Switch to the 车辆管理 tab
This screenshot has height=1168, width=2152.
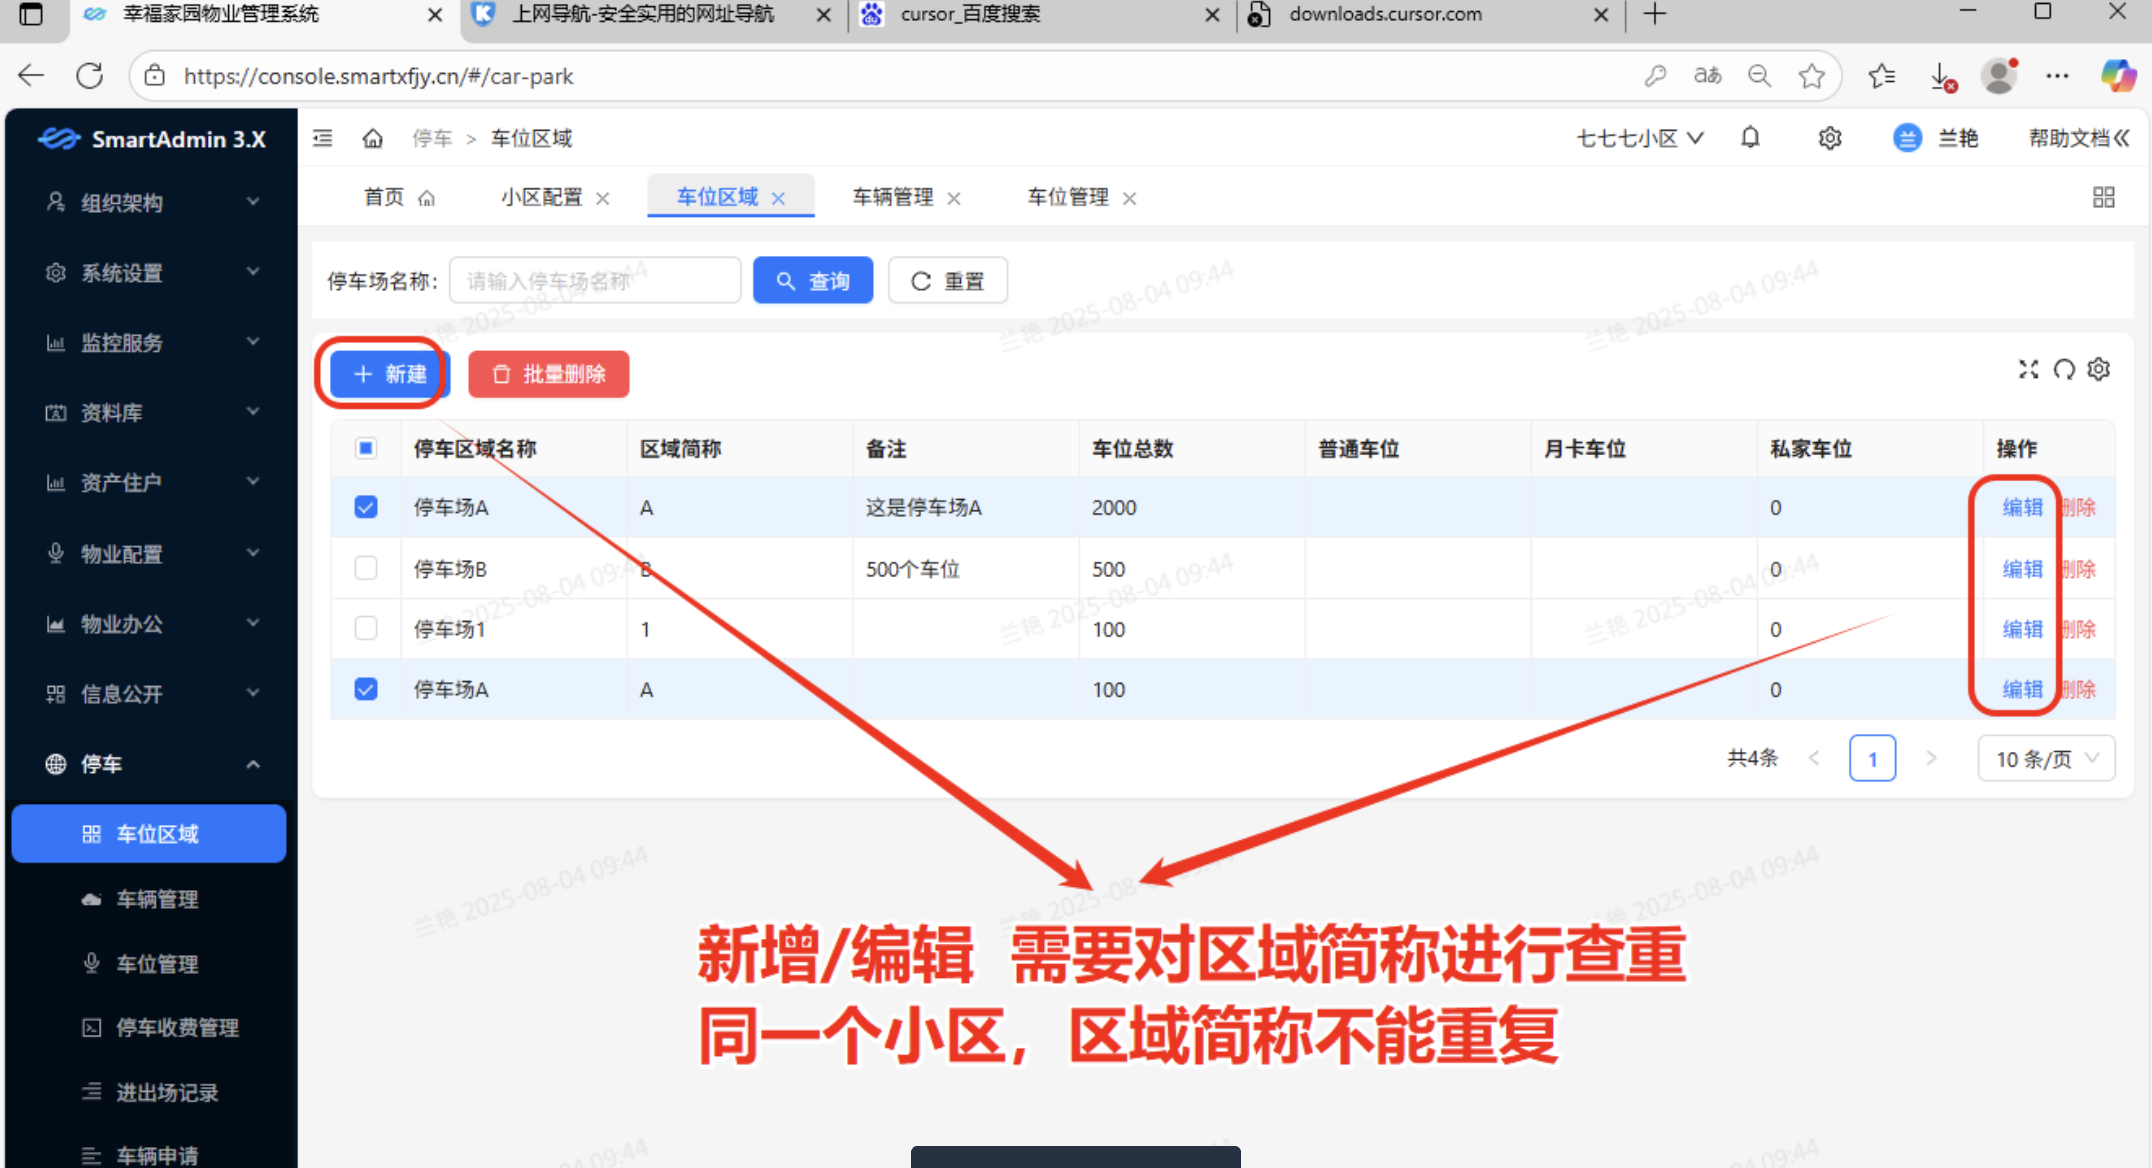892,197
